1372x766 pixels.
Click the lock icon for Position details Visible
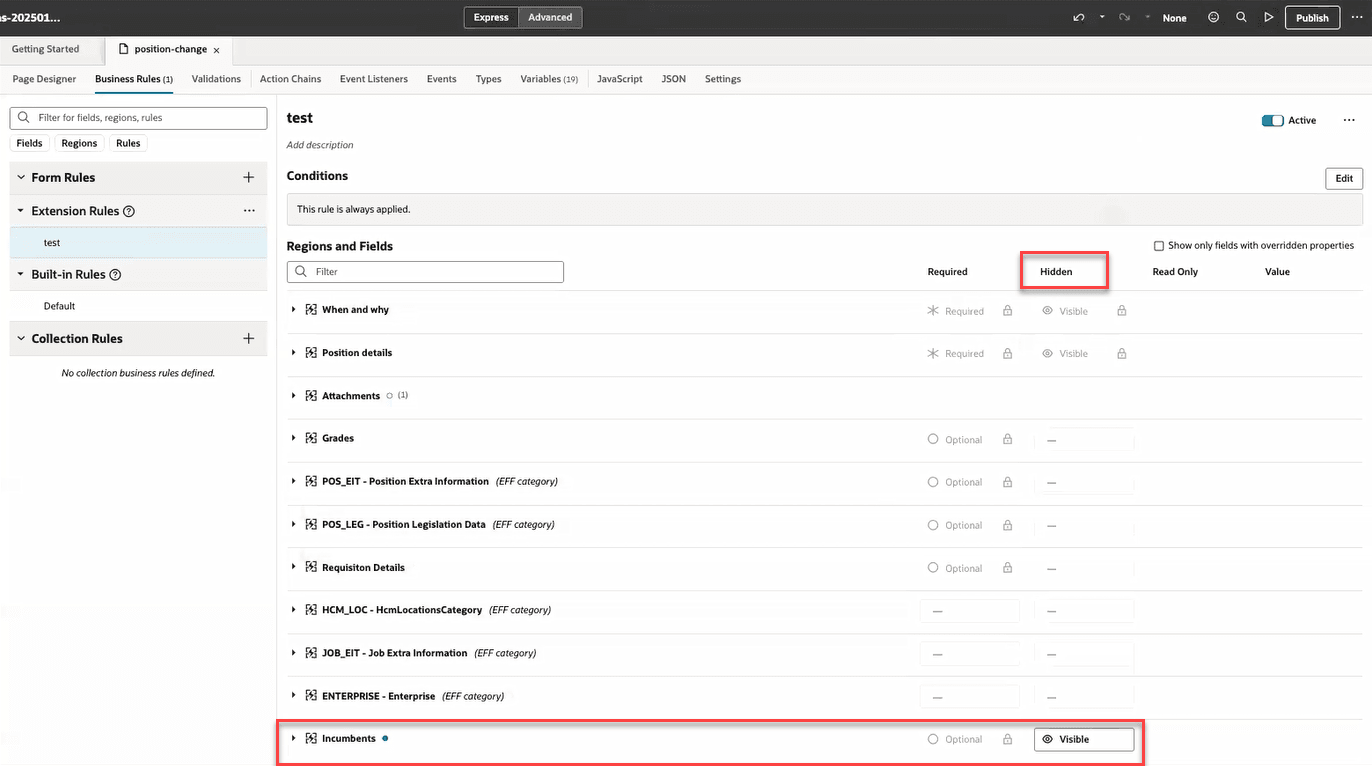[x=1122, y=353]
